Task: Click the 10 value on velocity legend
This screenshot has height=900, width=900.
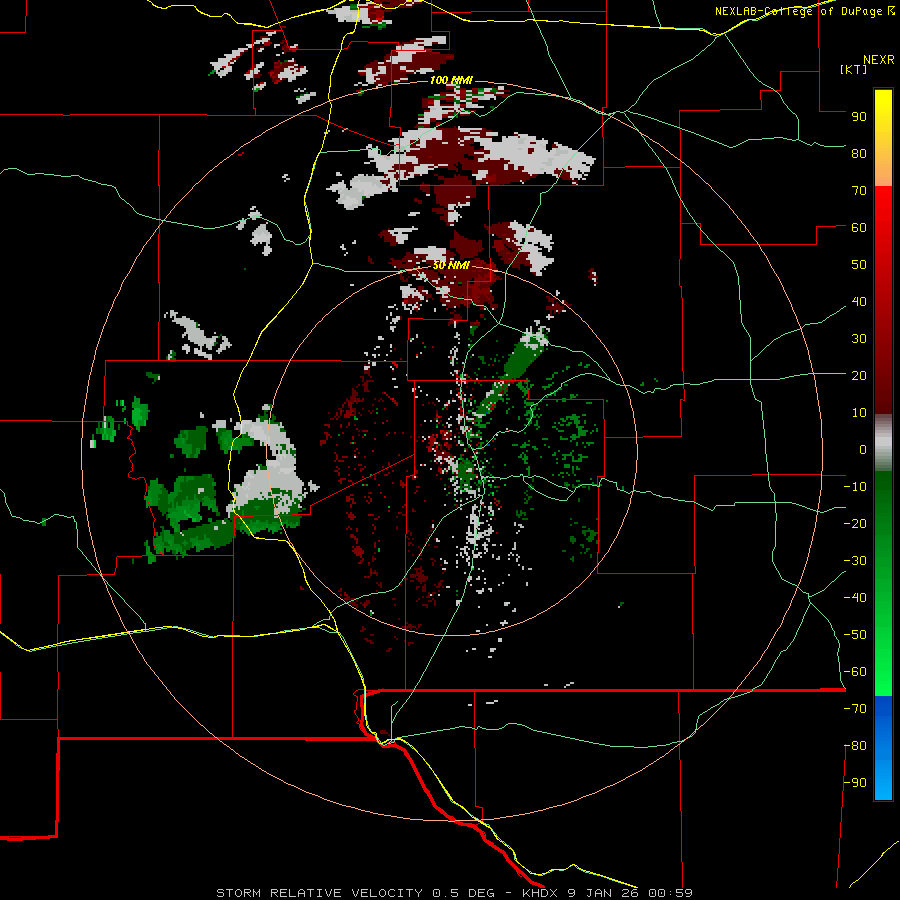Action: click(x=859, y=413)
